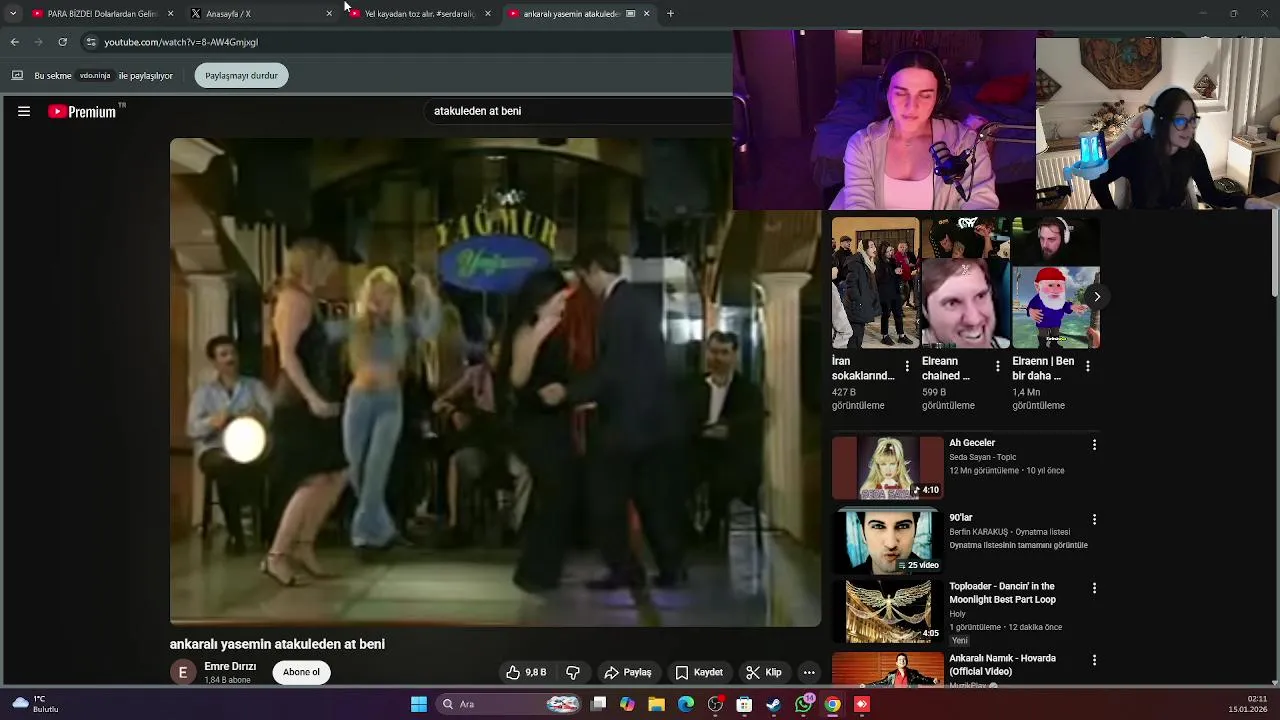Focus the YouTube search field
Image resolution: width=1280 pixels, height=720 pixels.
coord(580,111)
